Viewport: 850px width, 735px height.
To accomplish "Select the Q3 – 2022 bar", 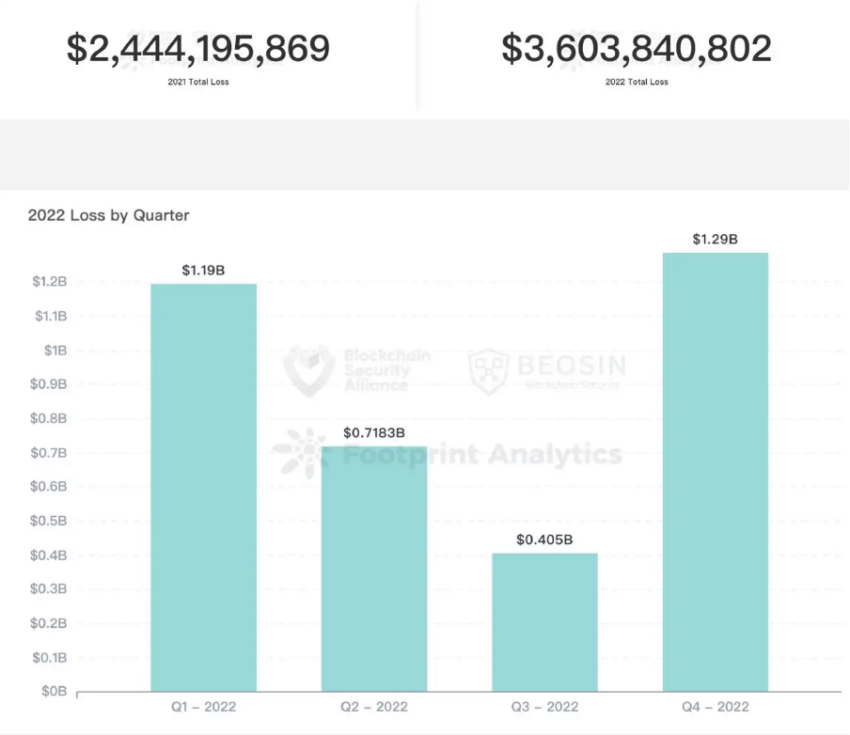I will (x=545, y=622).
